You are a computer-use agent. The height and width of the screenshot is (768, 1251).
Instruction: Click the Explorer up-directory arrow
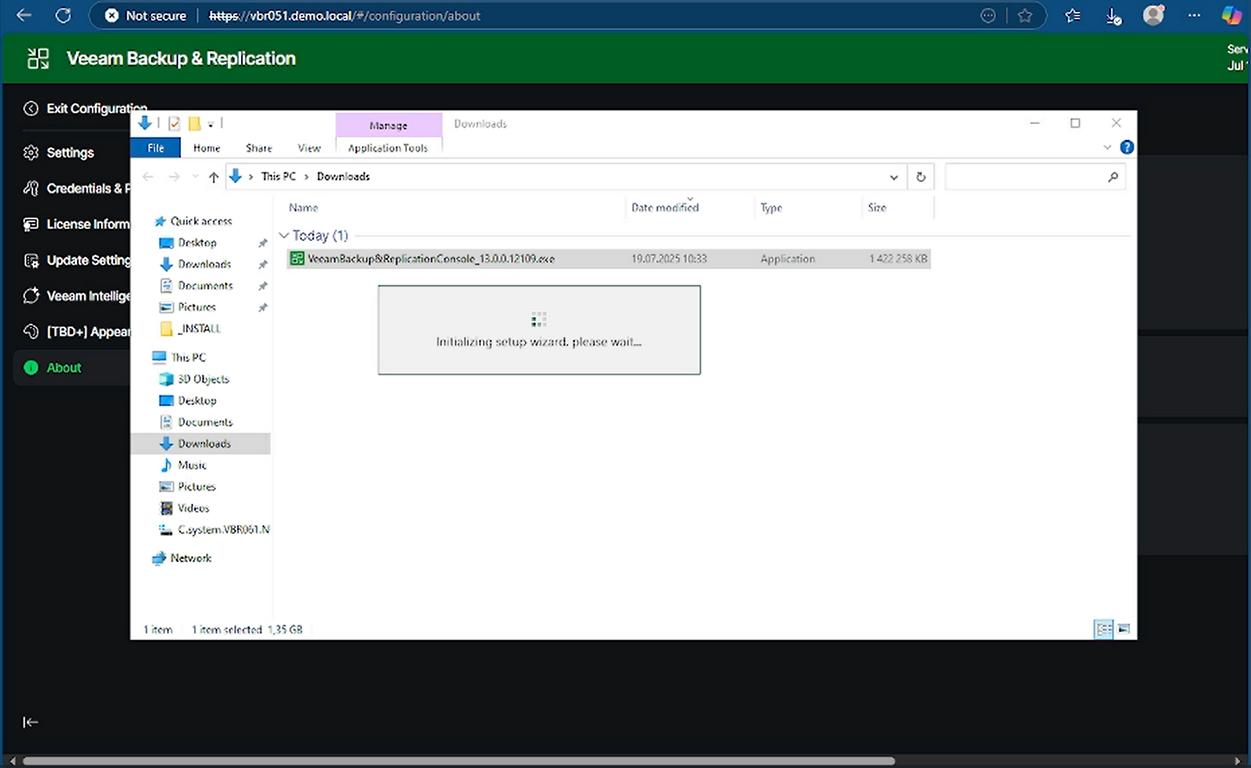(213, 177)
